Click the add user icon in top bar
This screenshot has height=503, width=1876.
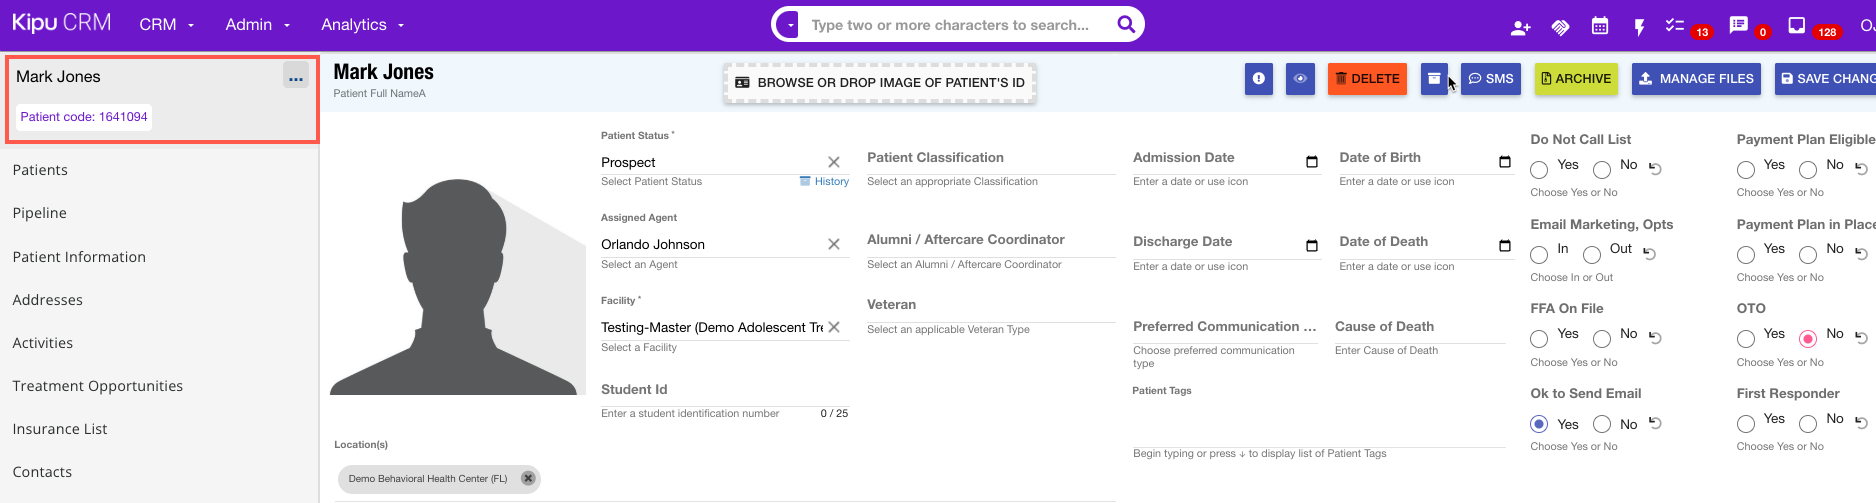click(x=1520, y=27)
